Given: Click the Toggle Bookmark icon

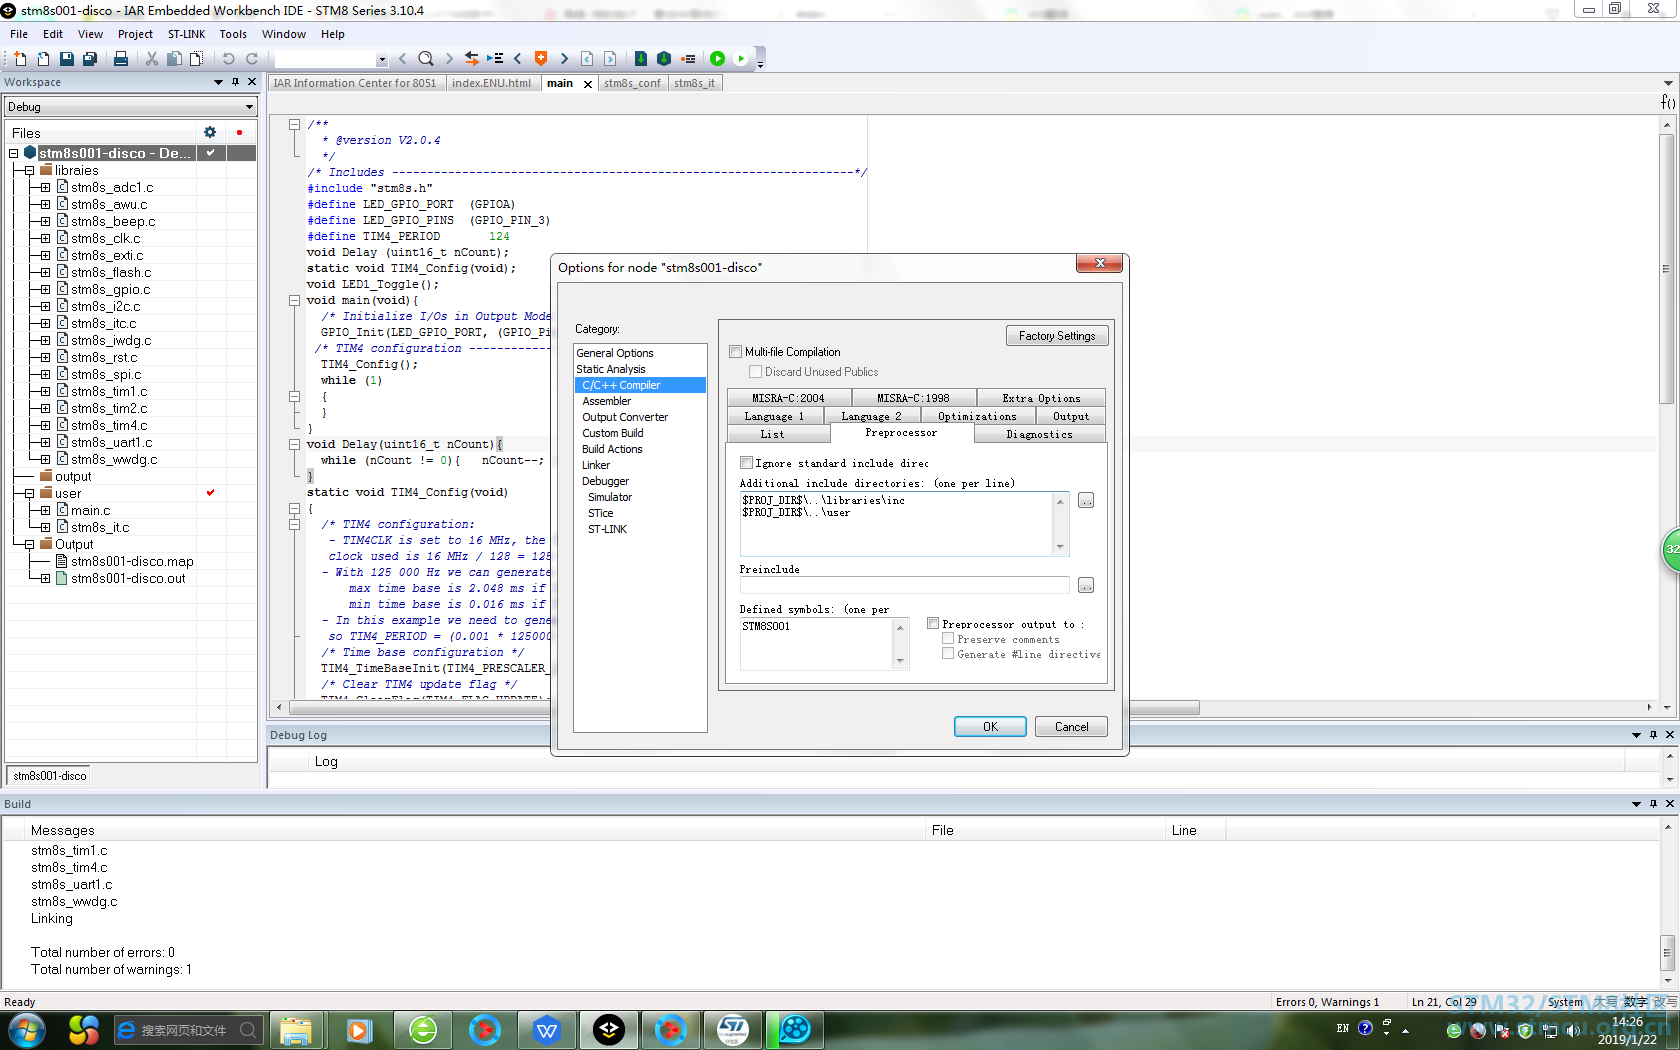Looking at the screenshot, I should (541, 58).
